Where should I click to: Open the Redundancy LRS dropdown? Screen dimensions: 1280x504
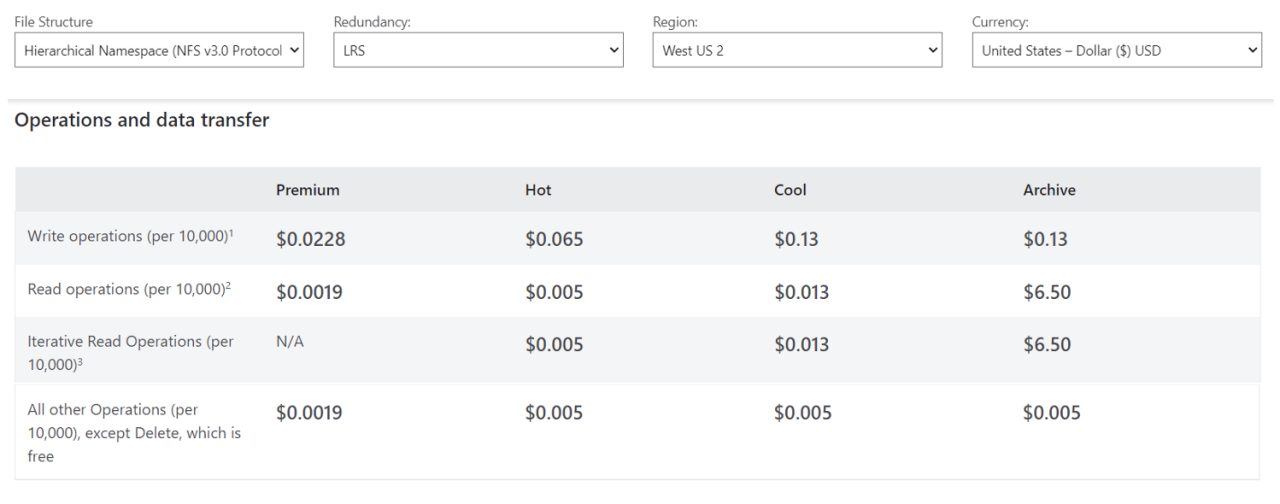(x=478, y=50)
